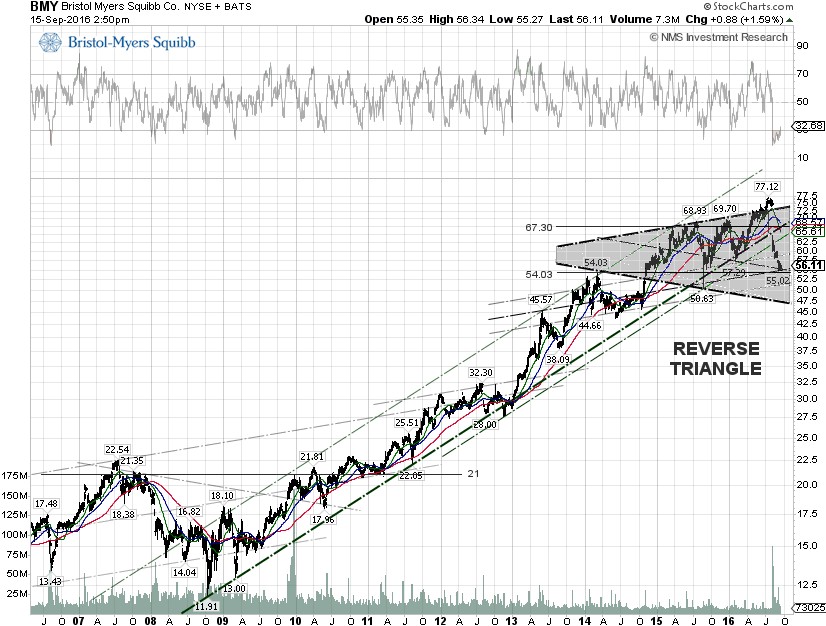
Task: Click the Volume 7.3M value
Action: click(x=644, y=19)
